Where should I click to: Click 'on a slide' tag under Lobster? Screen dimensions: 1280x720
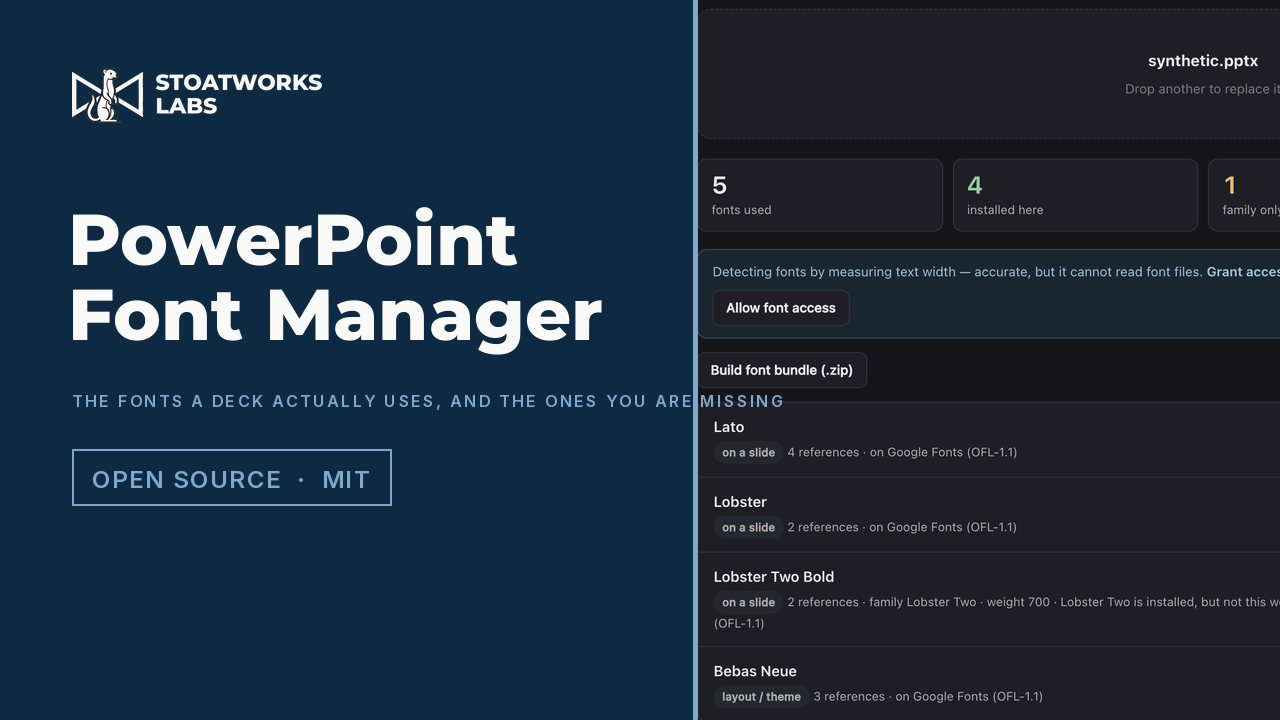749,528
